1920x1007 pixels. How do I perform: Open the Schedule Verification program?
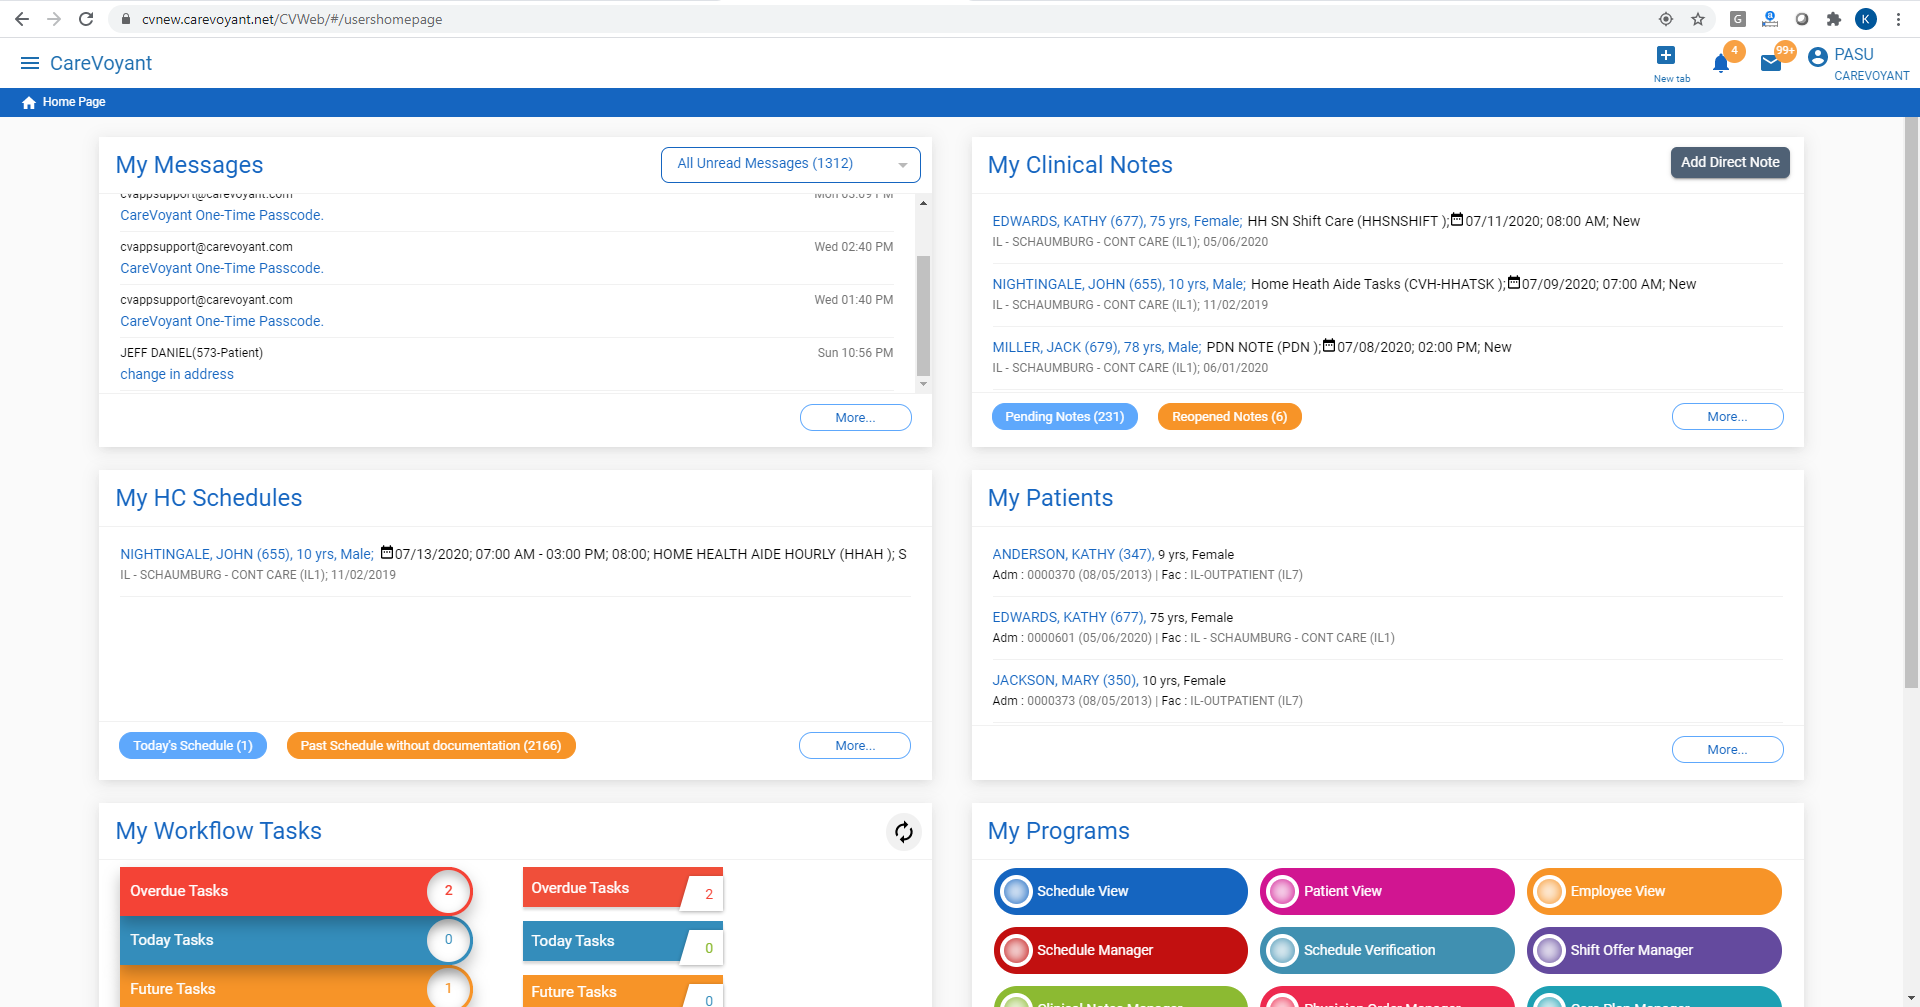[x=1387, y=950]
